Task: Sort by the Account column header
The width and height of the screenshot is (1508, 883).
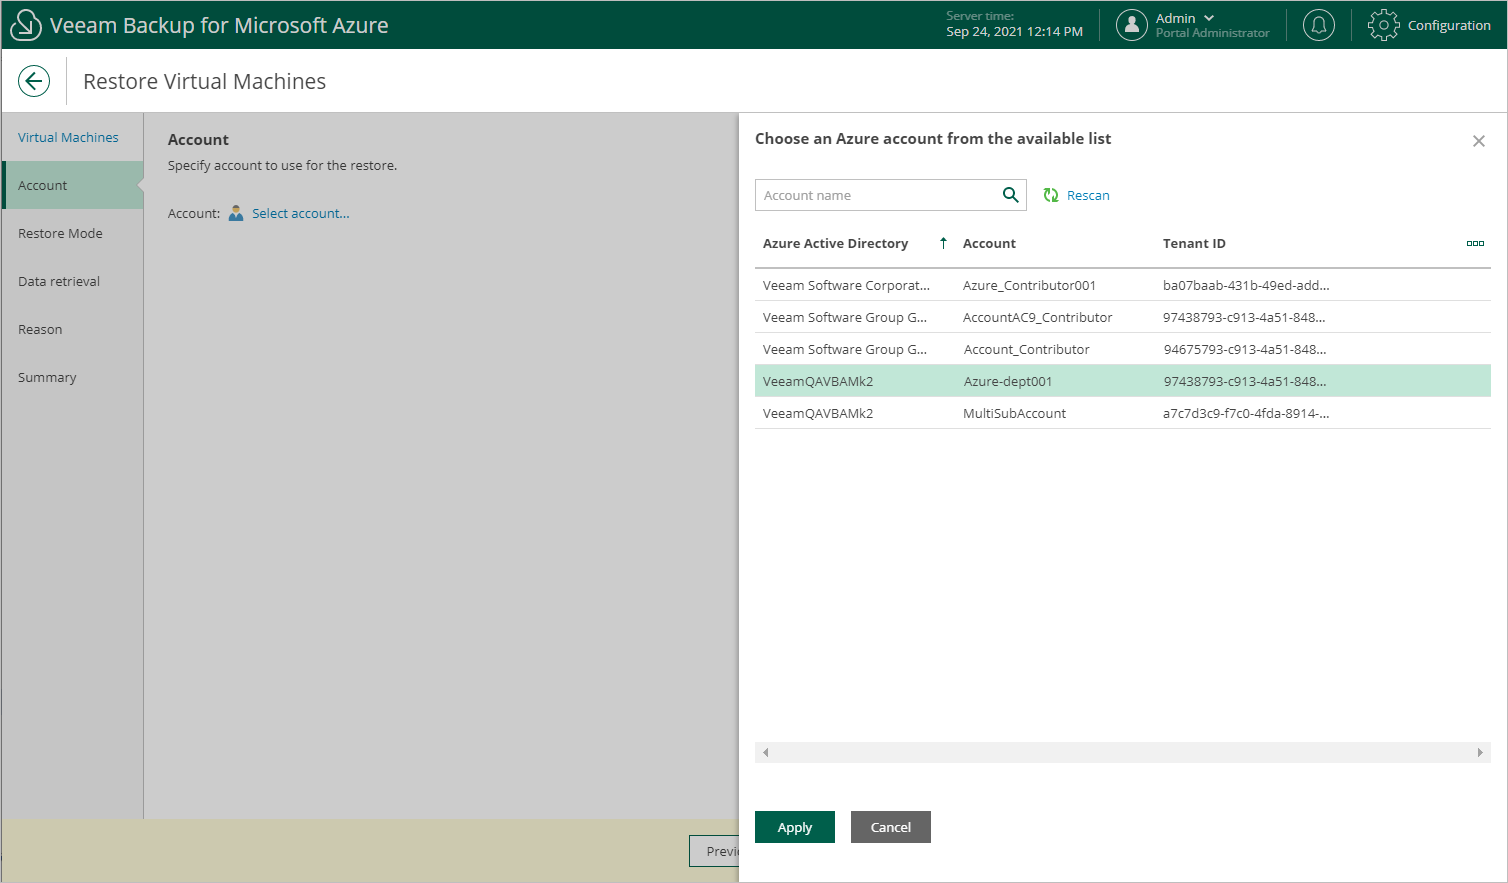Action: tap(989, 243)
